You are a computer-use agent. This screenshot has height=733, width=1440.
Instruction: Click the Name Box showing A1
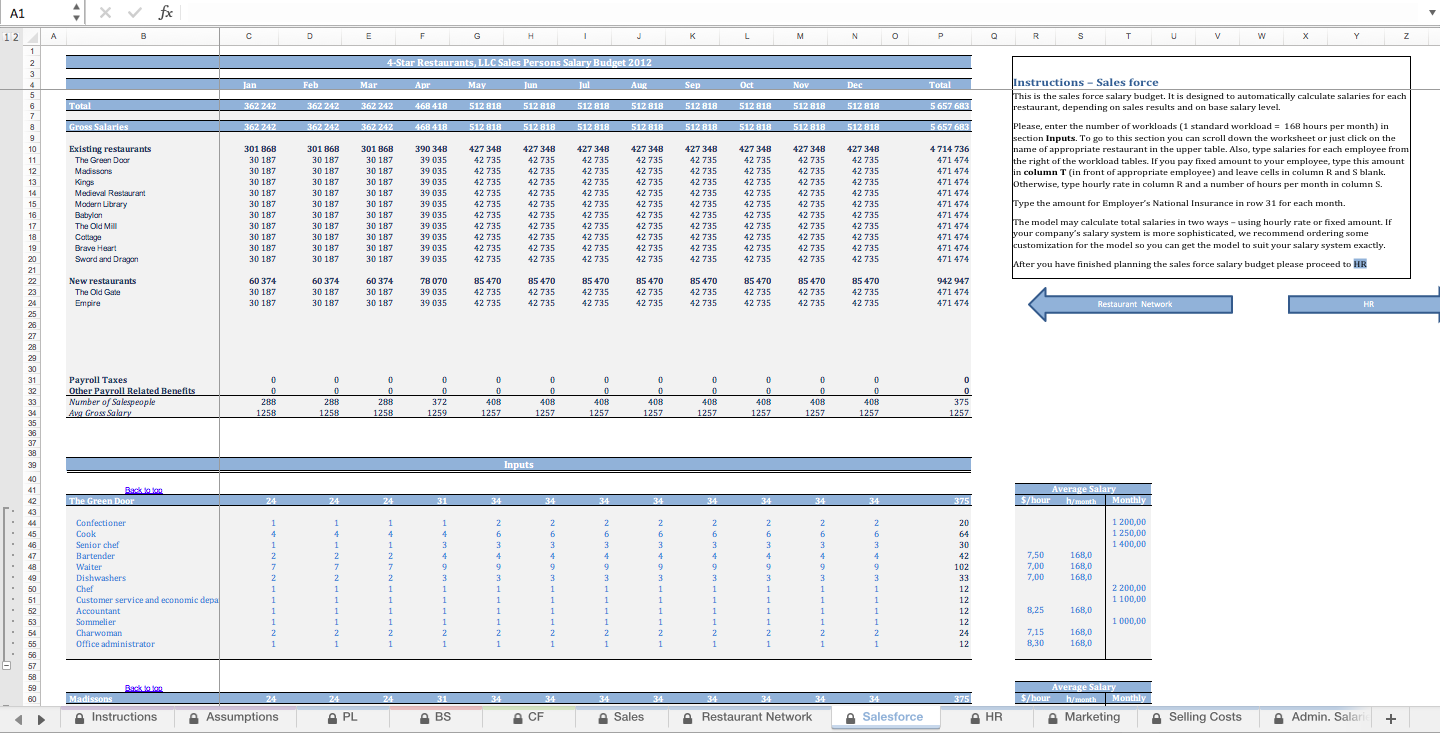[x=35, y=13]
